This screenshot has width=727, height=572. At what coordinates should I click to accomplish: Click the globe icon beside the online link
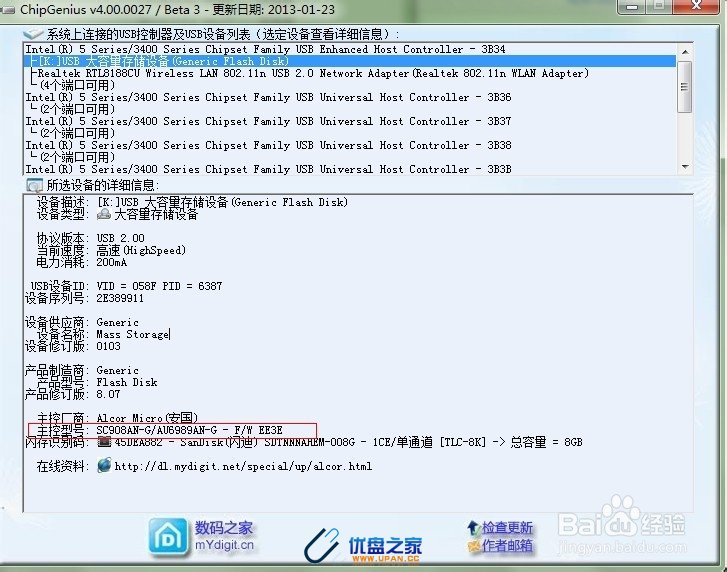(x=104, y=465)
